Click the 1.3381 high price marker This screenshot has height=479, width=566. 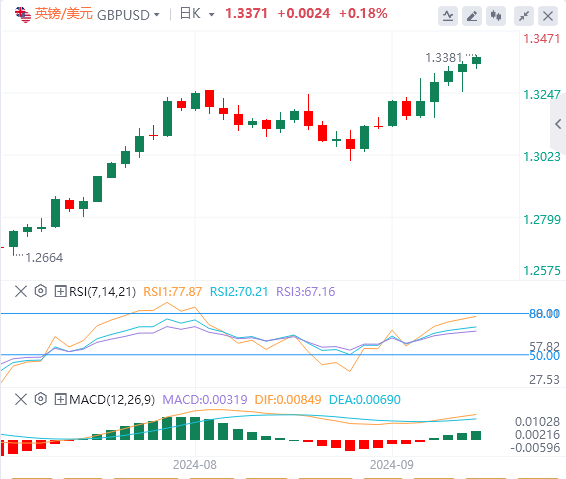pyautogui.click(x=444, y=58)
